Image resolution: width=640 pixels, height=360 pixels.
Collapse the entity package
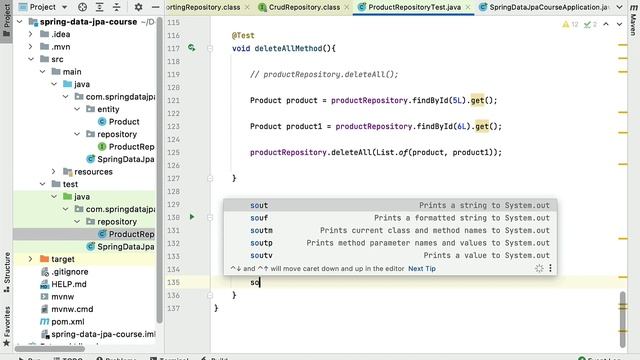point(77,109)
